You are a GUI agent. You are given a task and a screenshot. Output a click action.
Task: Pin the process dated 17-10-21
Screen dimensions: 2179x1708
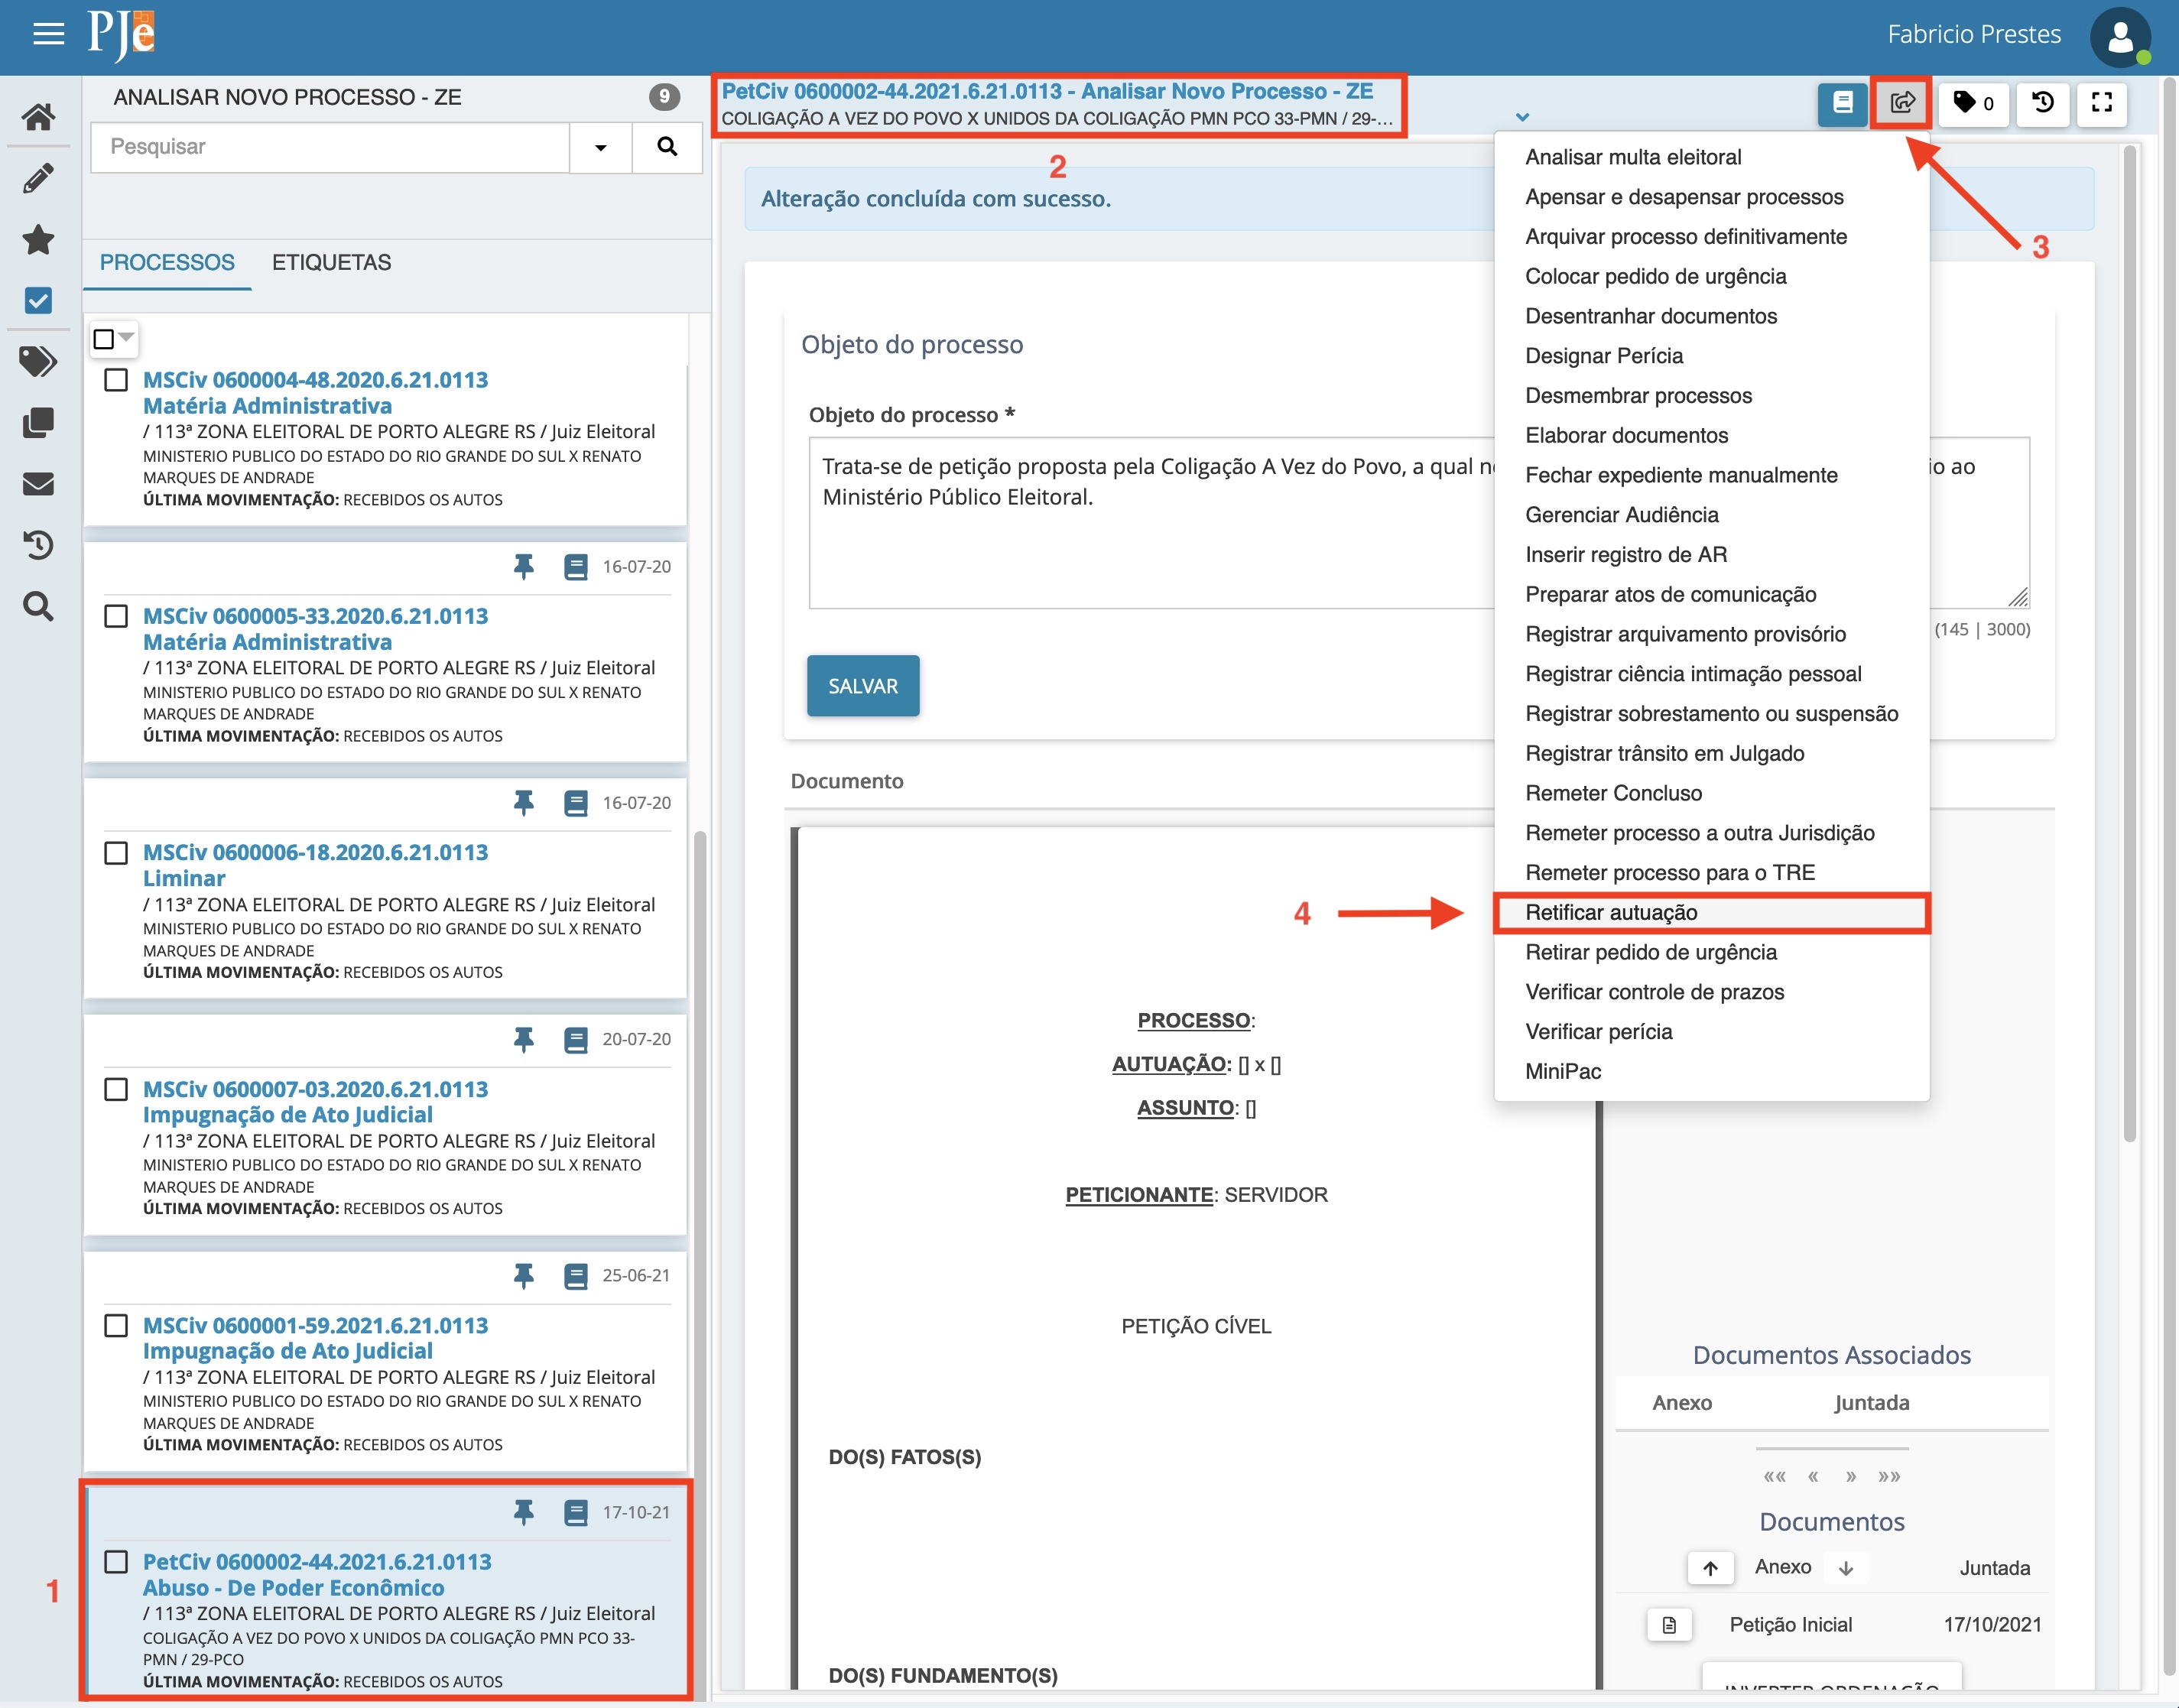(523, 1512)
